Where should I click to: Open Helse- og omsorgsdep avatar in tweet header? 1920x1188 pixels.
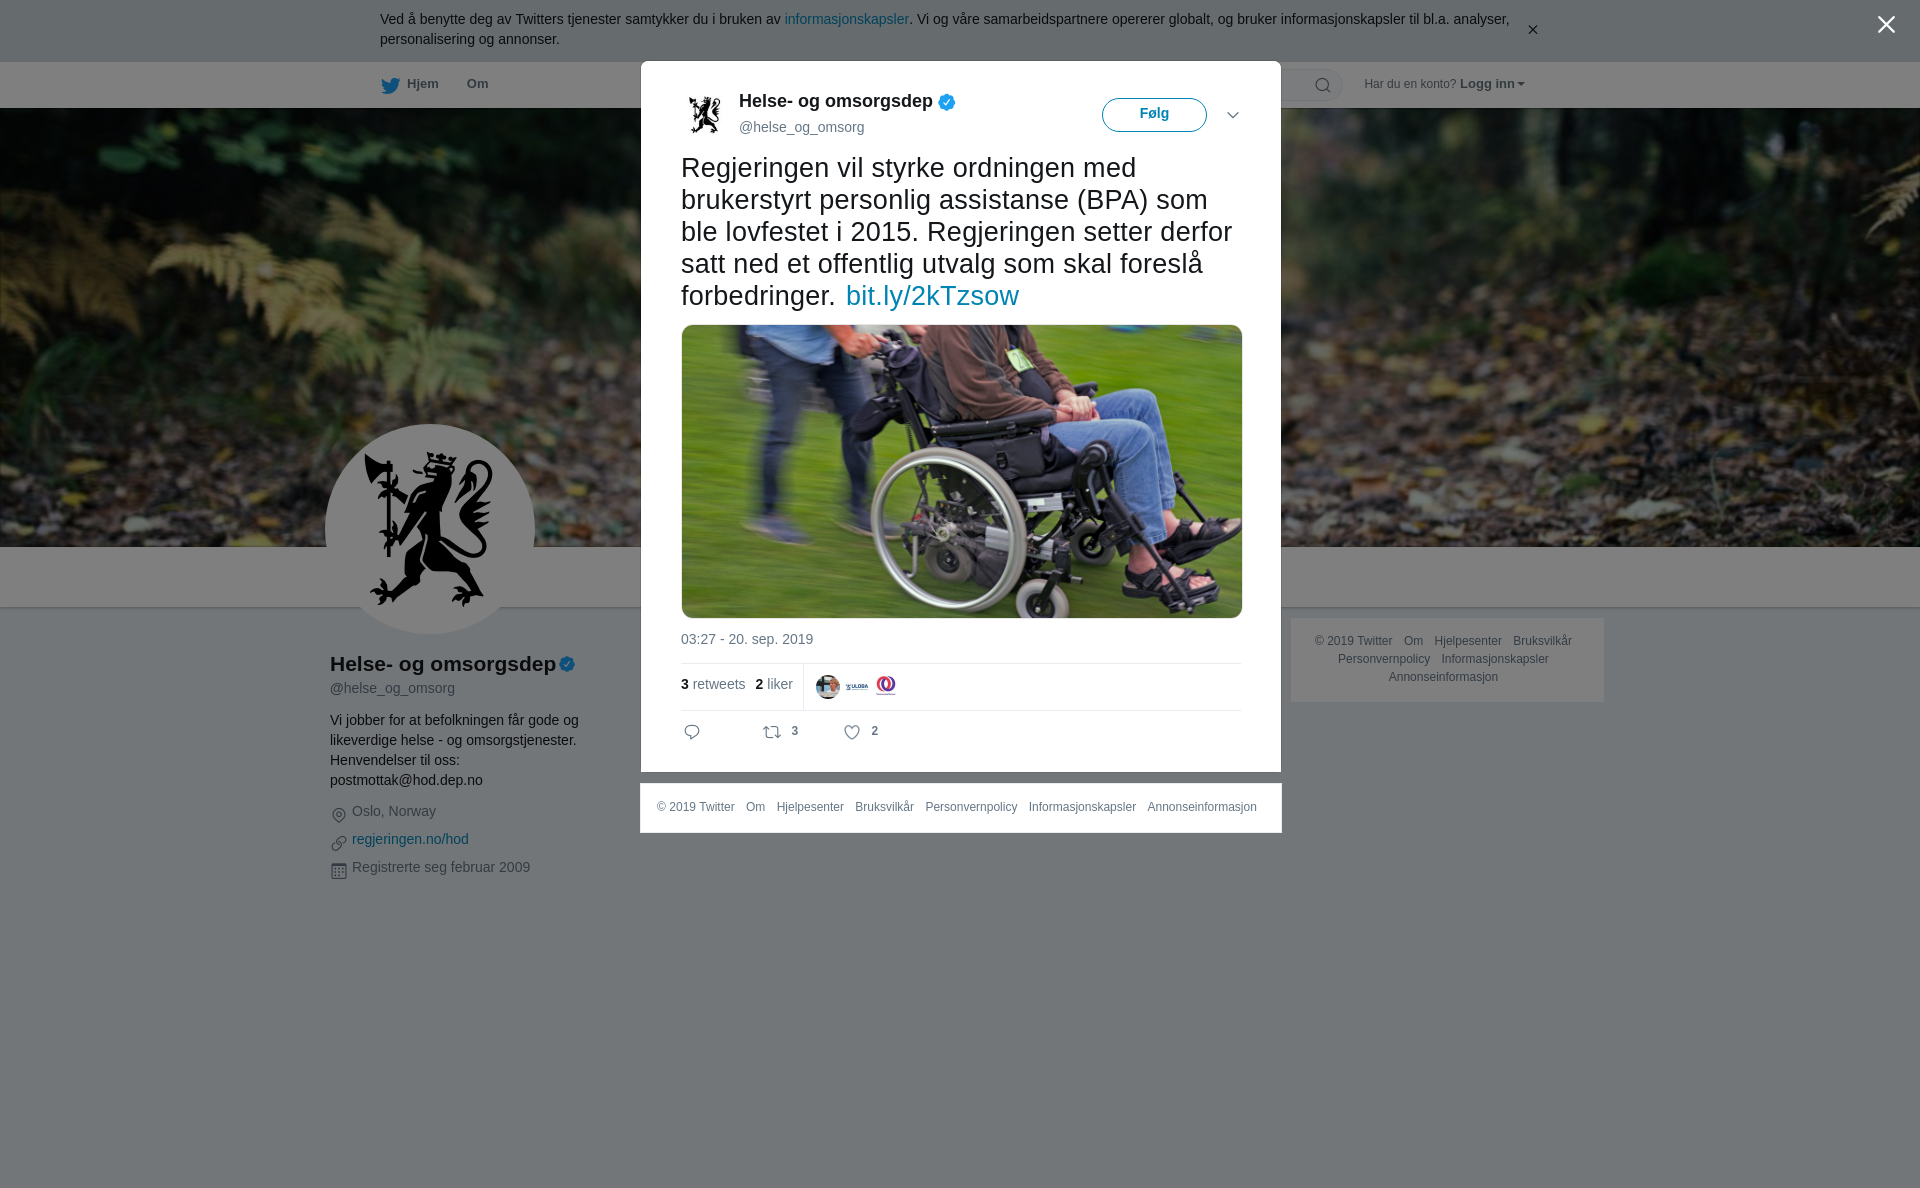(705, 114)
